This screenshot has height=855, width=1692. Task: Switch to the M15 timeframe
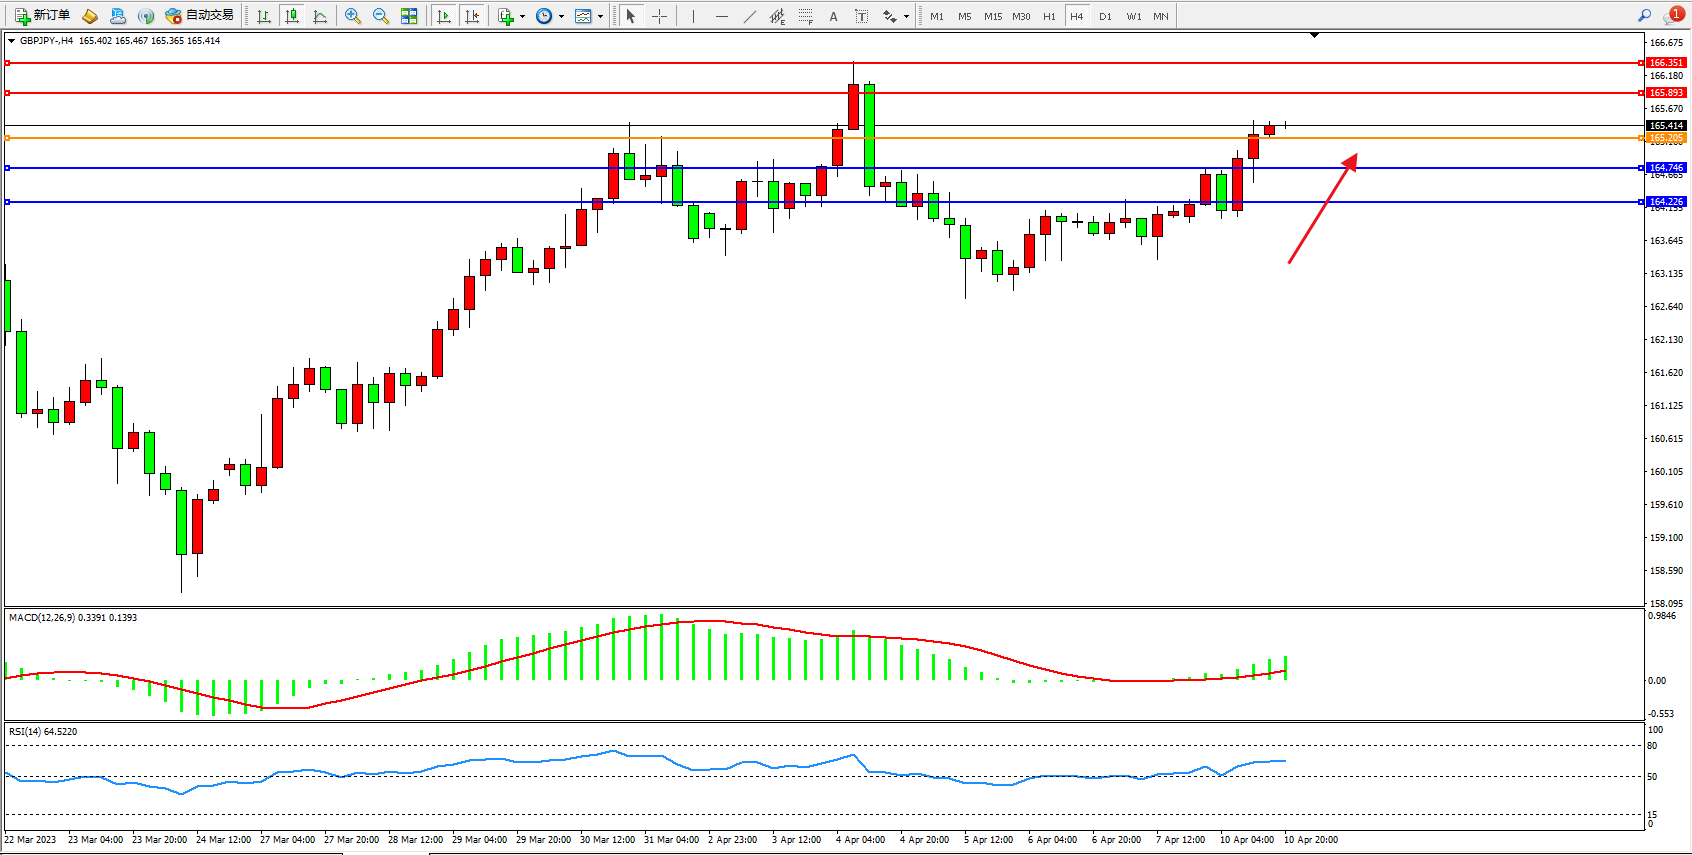(992, 16)
